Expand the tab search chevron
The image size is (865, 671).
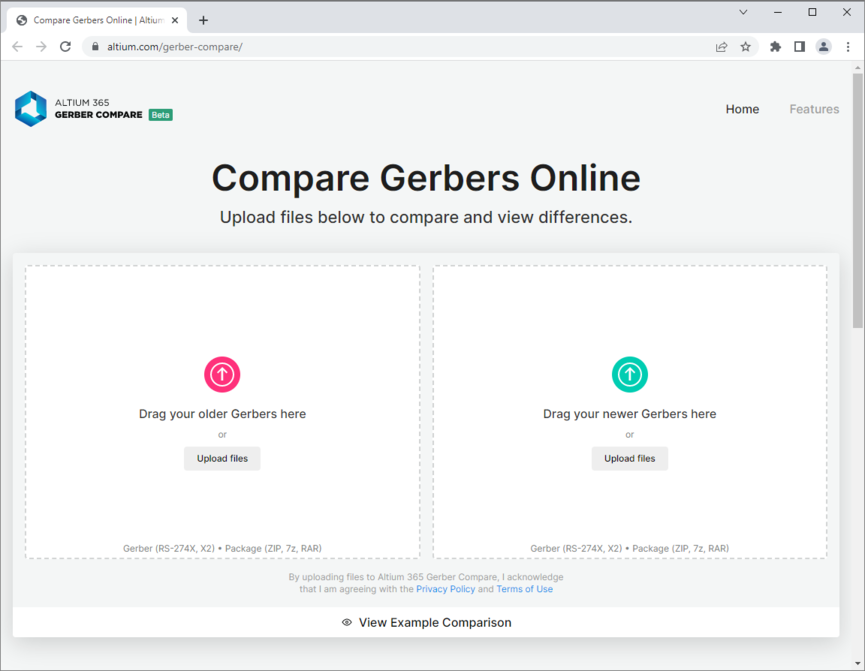click(x=743, y=13)
